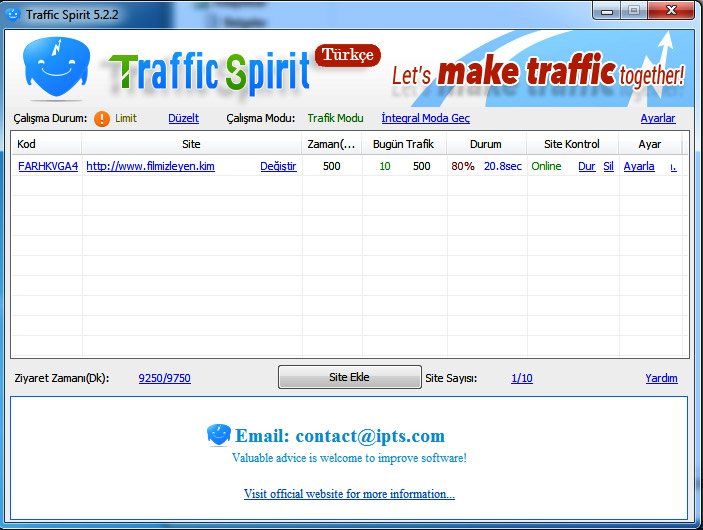The image size is (703, 530).
Task: Click the Türkçe language badge
Action: [x=348, y=55]
